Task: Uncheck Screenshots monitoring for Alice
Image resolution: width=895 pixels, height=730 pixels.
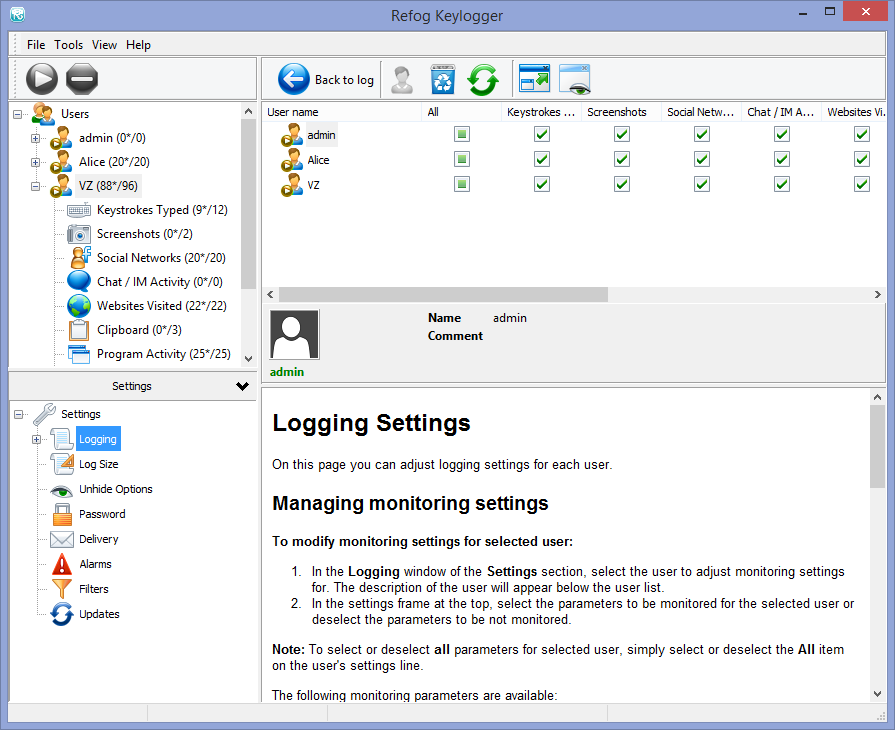Action: point(622,159)
